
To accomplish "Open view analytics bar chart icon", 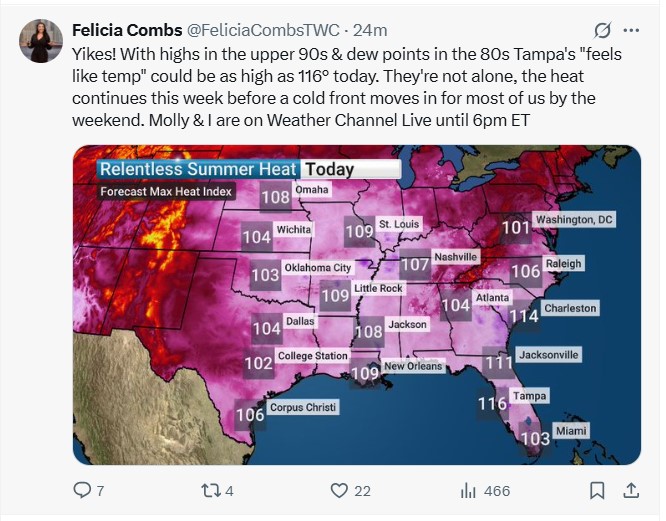I will click(468, 490).
